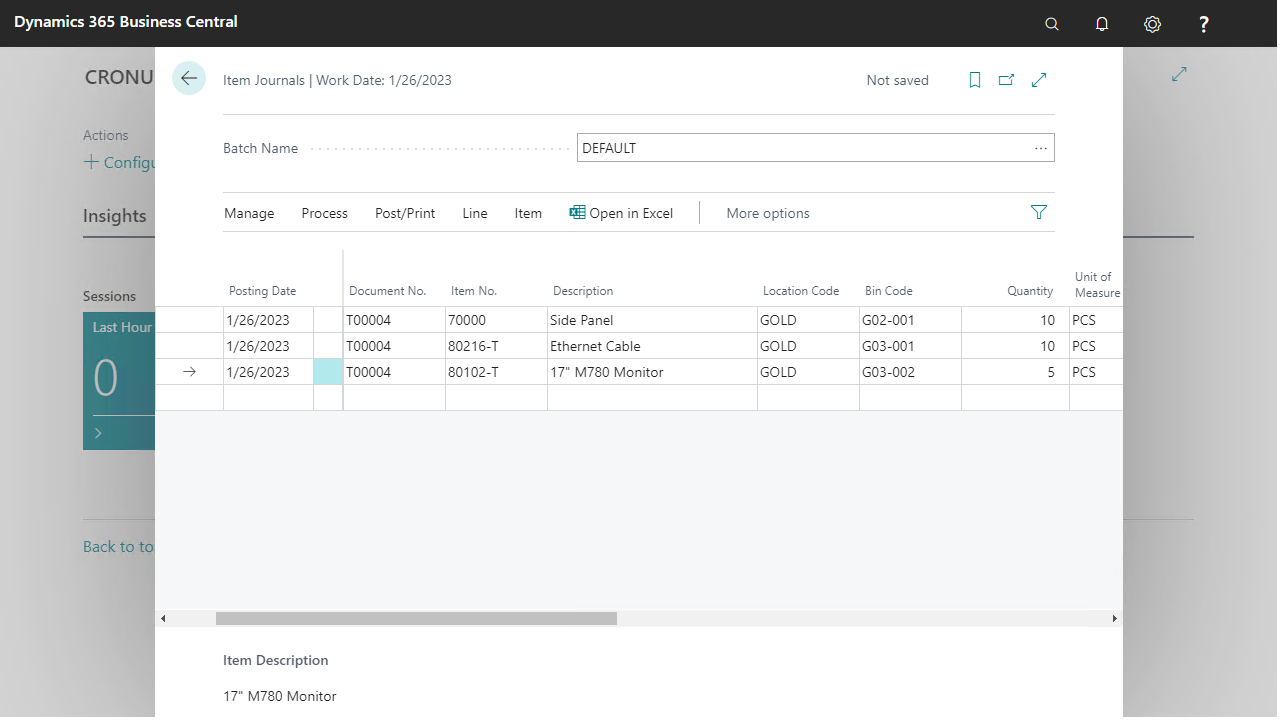Click Open in Excel action
Image resolution: width=1280 pixels, height=720 pixels.
(x=621, y=213)
